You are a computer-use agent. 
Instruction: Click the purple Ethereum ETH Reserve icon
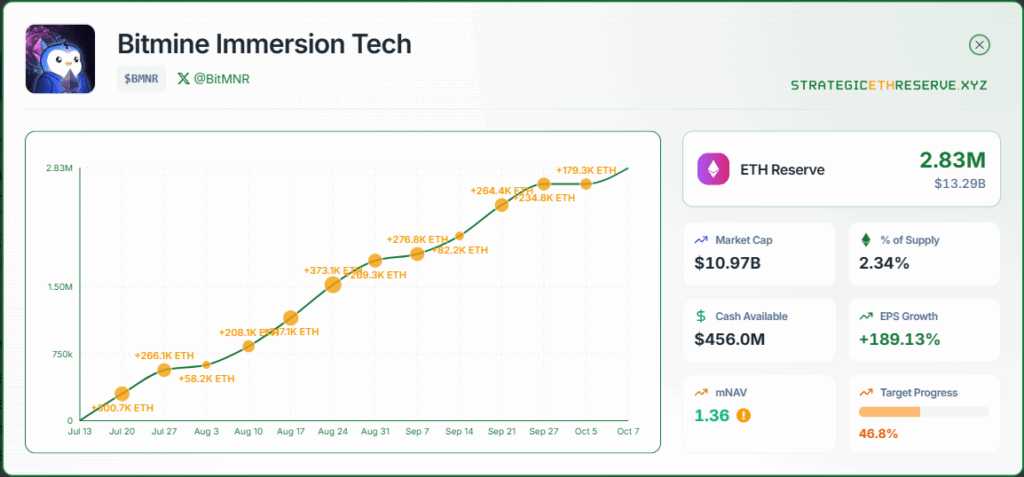click(714, 169)
